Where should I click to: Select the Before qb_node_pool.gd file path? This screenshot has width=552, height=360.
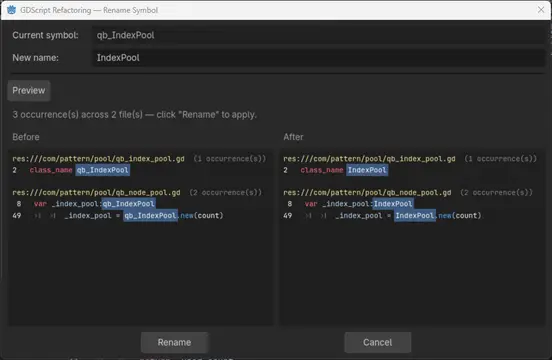click(96, 192)
